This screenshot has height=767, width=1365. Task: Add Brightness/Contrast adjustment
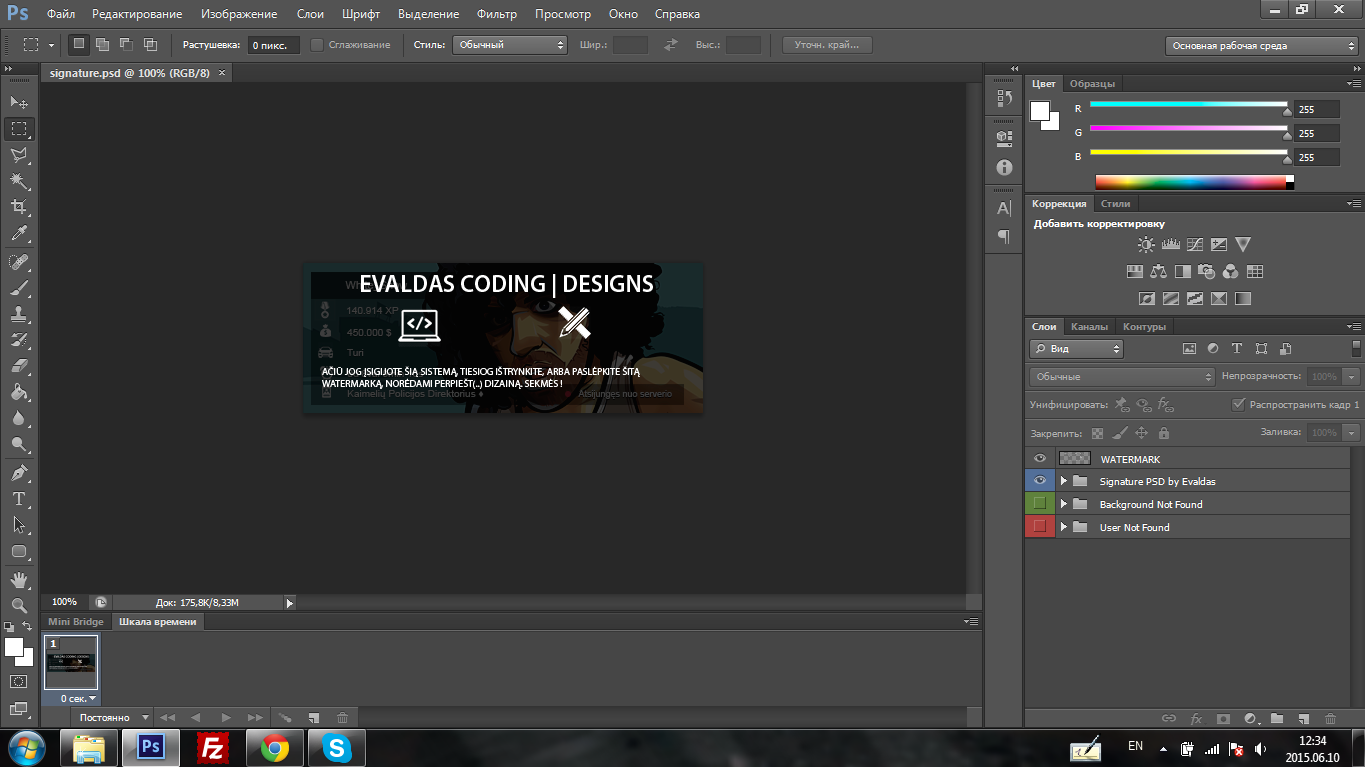pos(1146,244)
